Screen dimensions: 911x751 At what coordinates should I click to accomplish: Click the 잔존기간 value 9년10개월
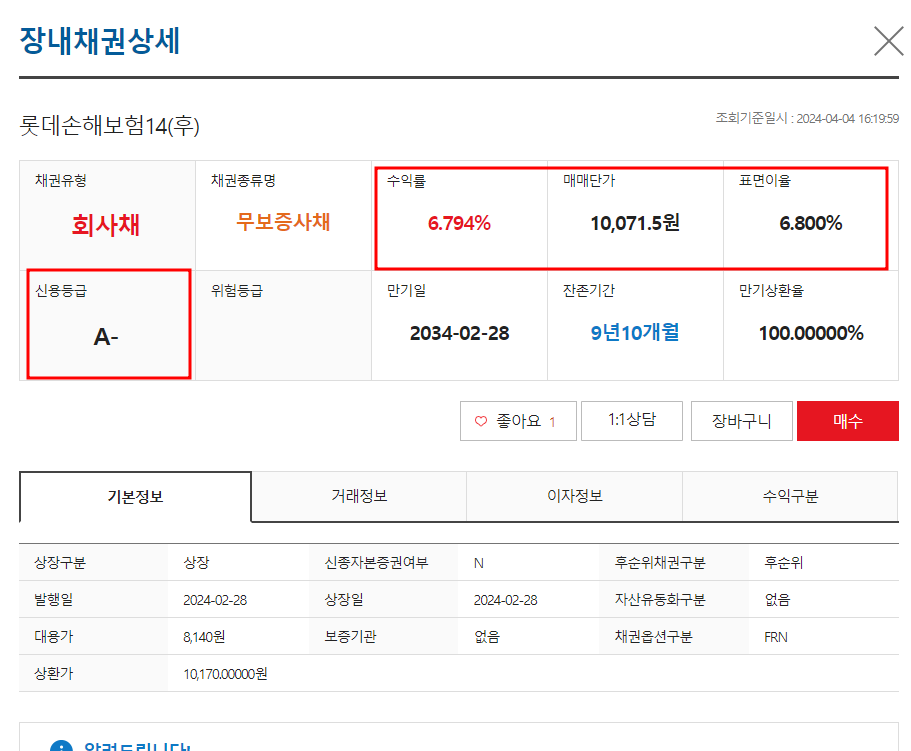635,333
